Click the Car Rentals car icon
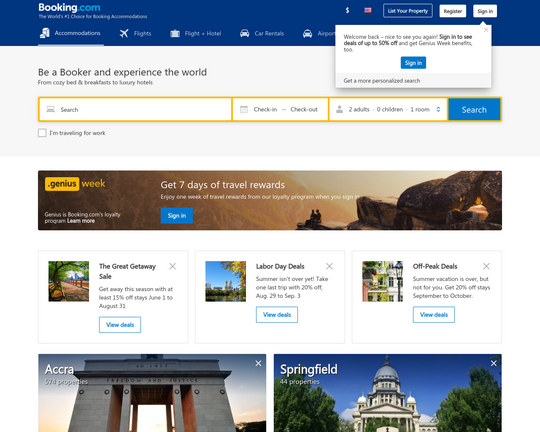Image resolution: width=540 pixels, height=432 pixels. pos(245,33)
